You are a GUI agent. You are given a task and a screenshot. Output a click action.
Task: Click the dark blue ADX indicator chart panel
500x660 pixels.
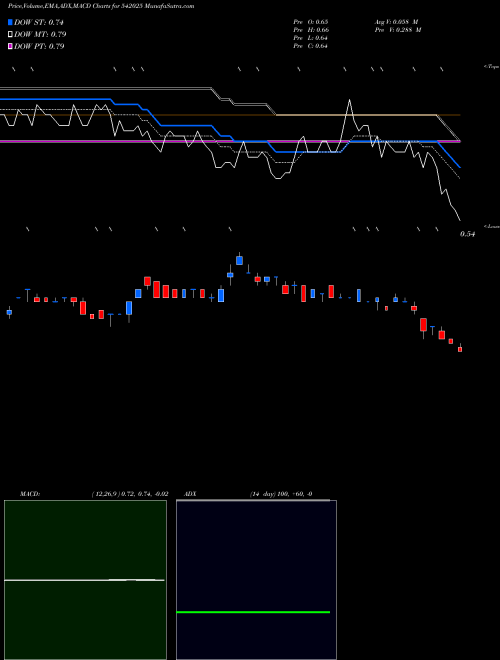256,580
